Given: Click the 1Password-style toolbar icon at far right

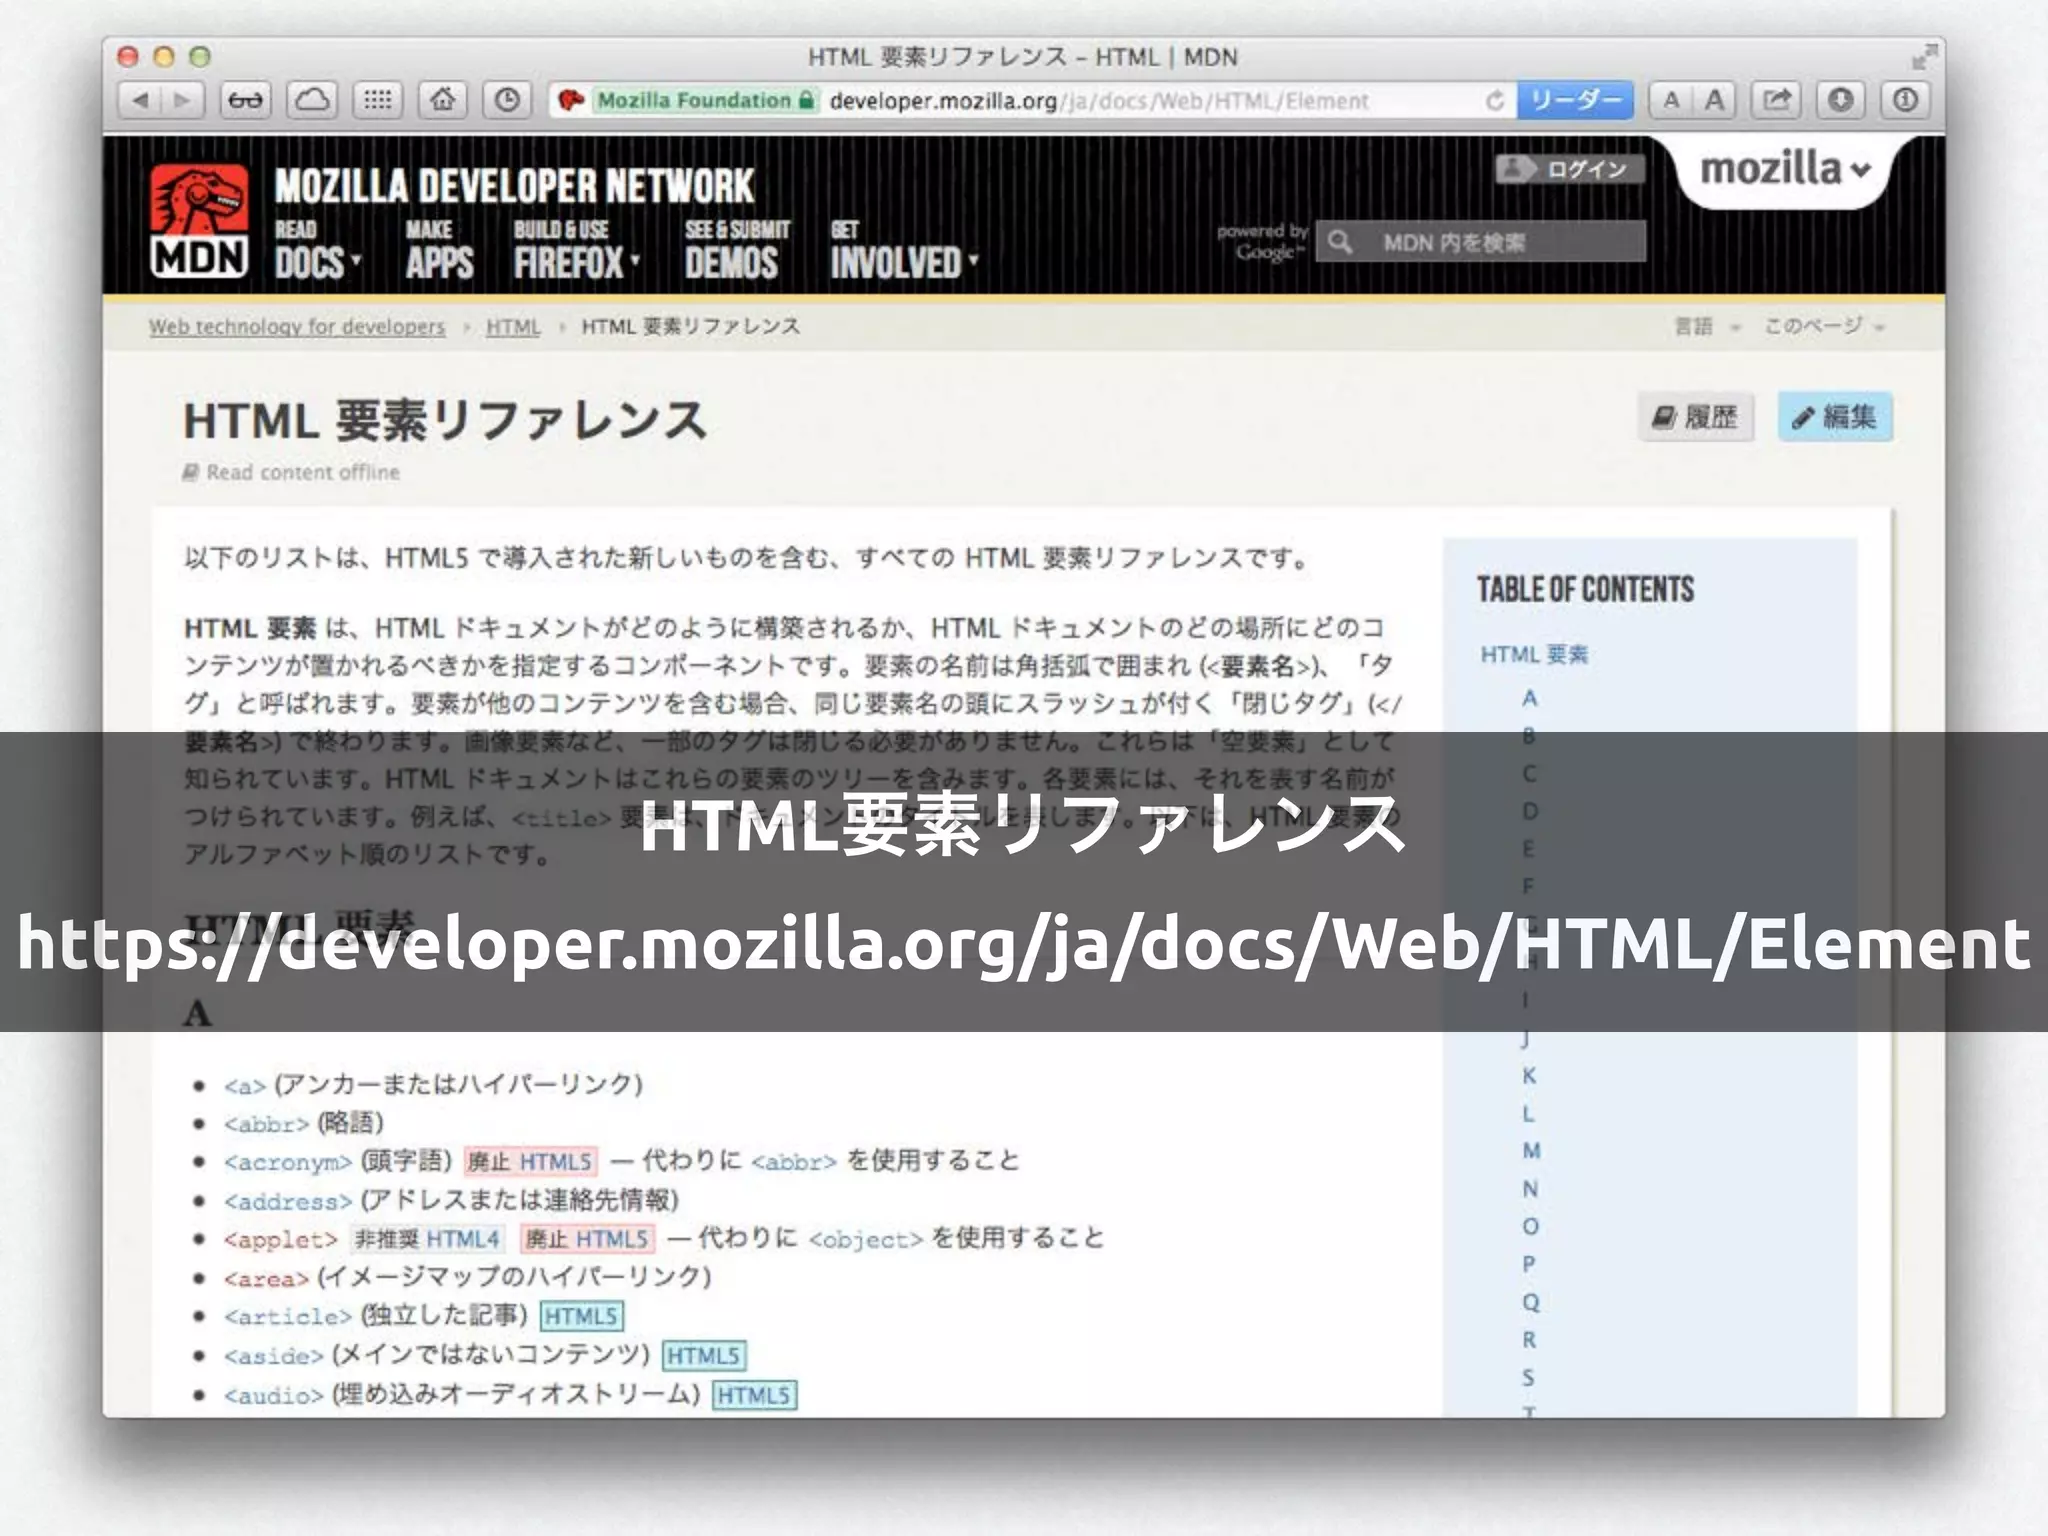Looking at the screenshot, I should (x=1906, y=100).
